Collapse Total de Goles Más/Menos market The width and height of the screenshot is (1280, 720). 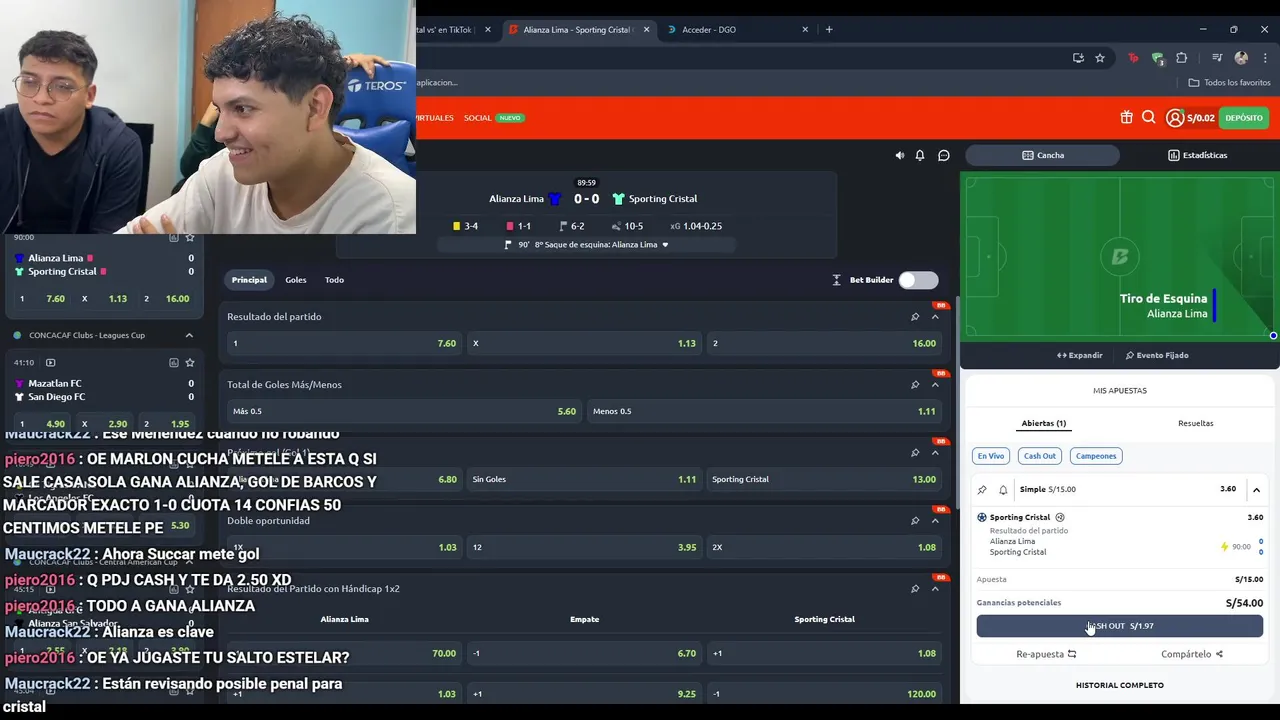click(935, 385)
